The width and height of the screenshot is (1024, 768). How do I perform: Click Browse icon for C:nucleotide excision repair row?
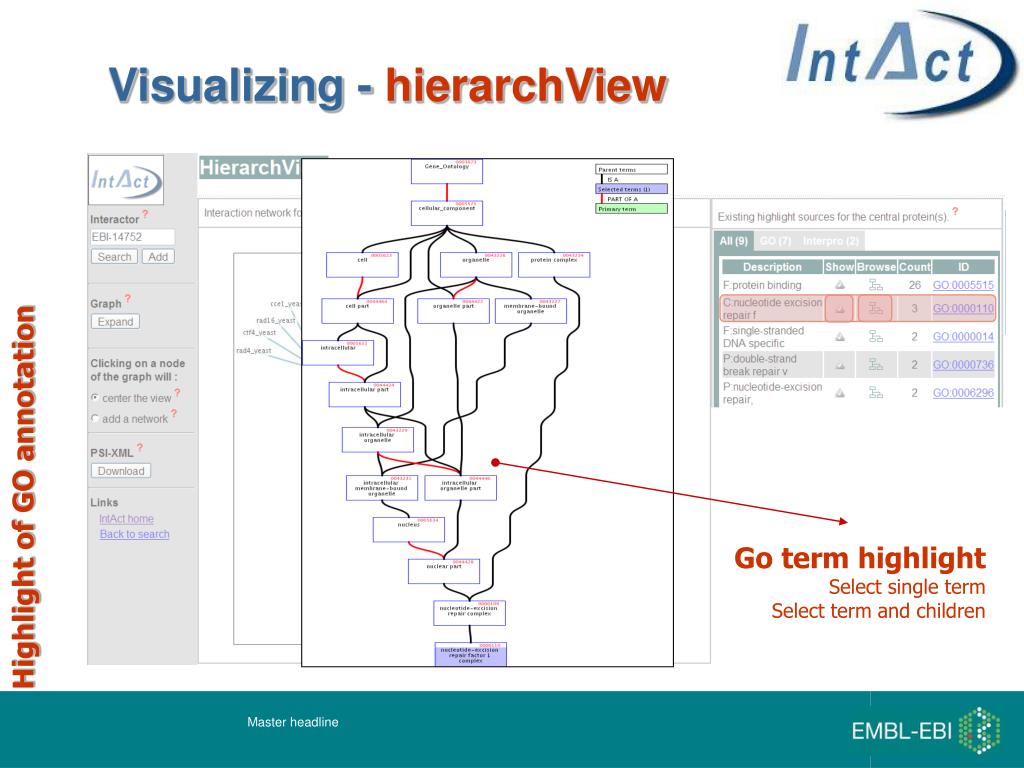[875, 308]
